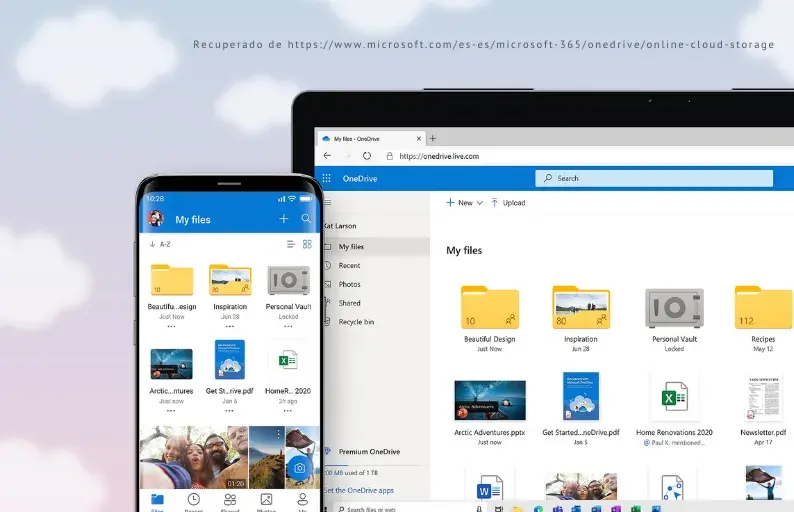The image size is (794, 512).
Task: Switch to the Photos tab on phone
Action: (x=266, y=502)
